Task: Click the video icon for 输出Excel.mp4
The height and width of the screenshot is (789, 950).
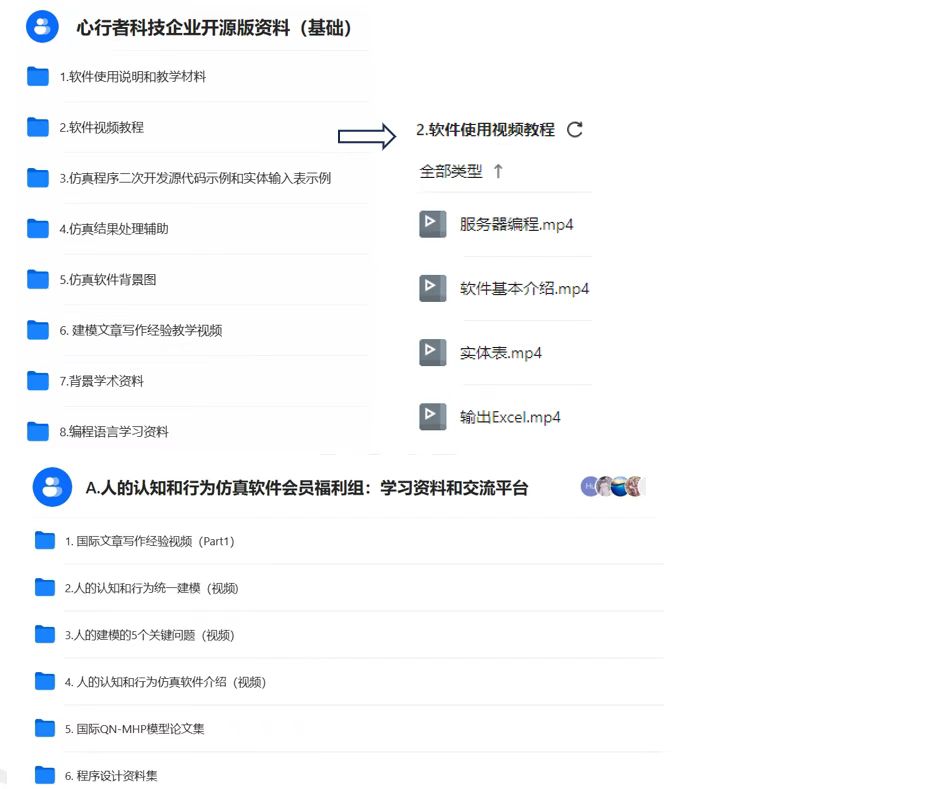Action: [x=432, y=417]
